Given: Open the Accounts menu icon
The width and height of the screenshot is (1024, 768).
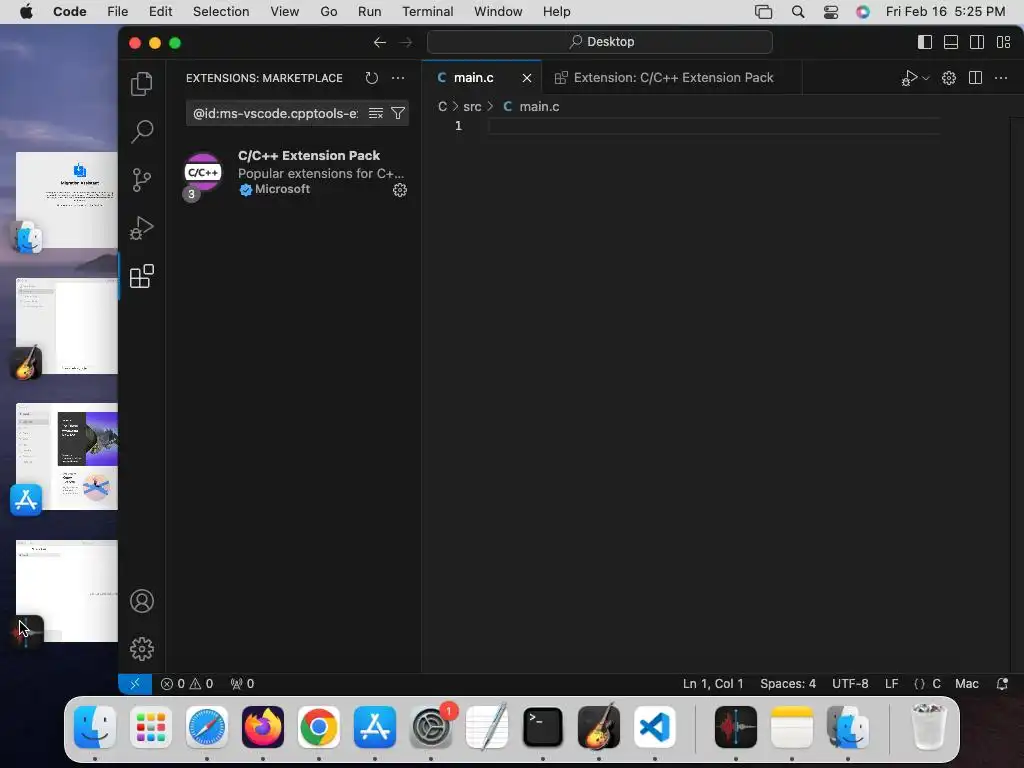Looking at the screenshot, I should point(142,601).
